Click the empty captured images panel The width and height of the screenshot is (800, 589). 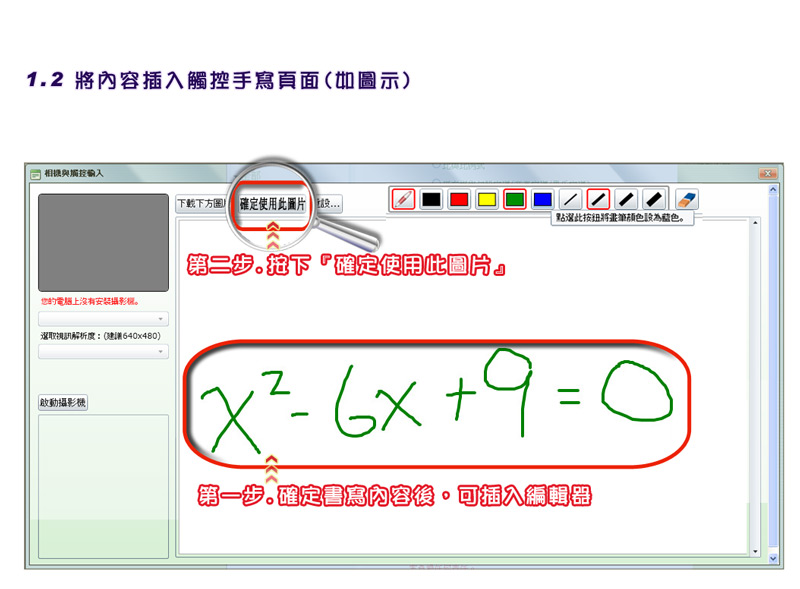click(x=103, y=486)
